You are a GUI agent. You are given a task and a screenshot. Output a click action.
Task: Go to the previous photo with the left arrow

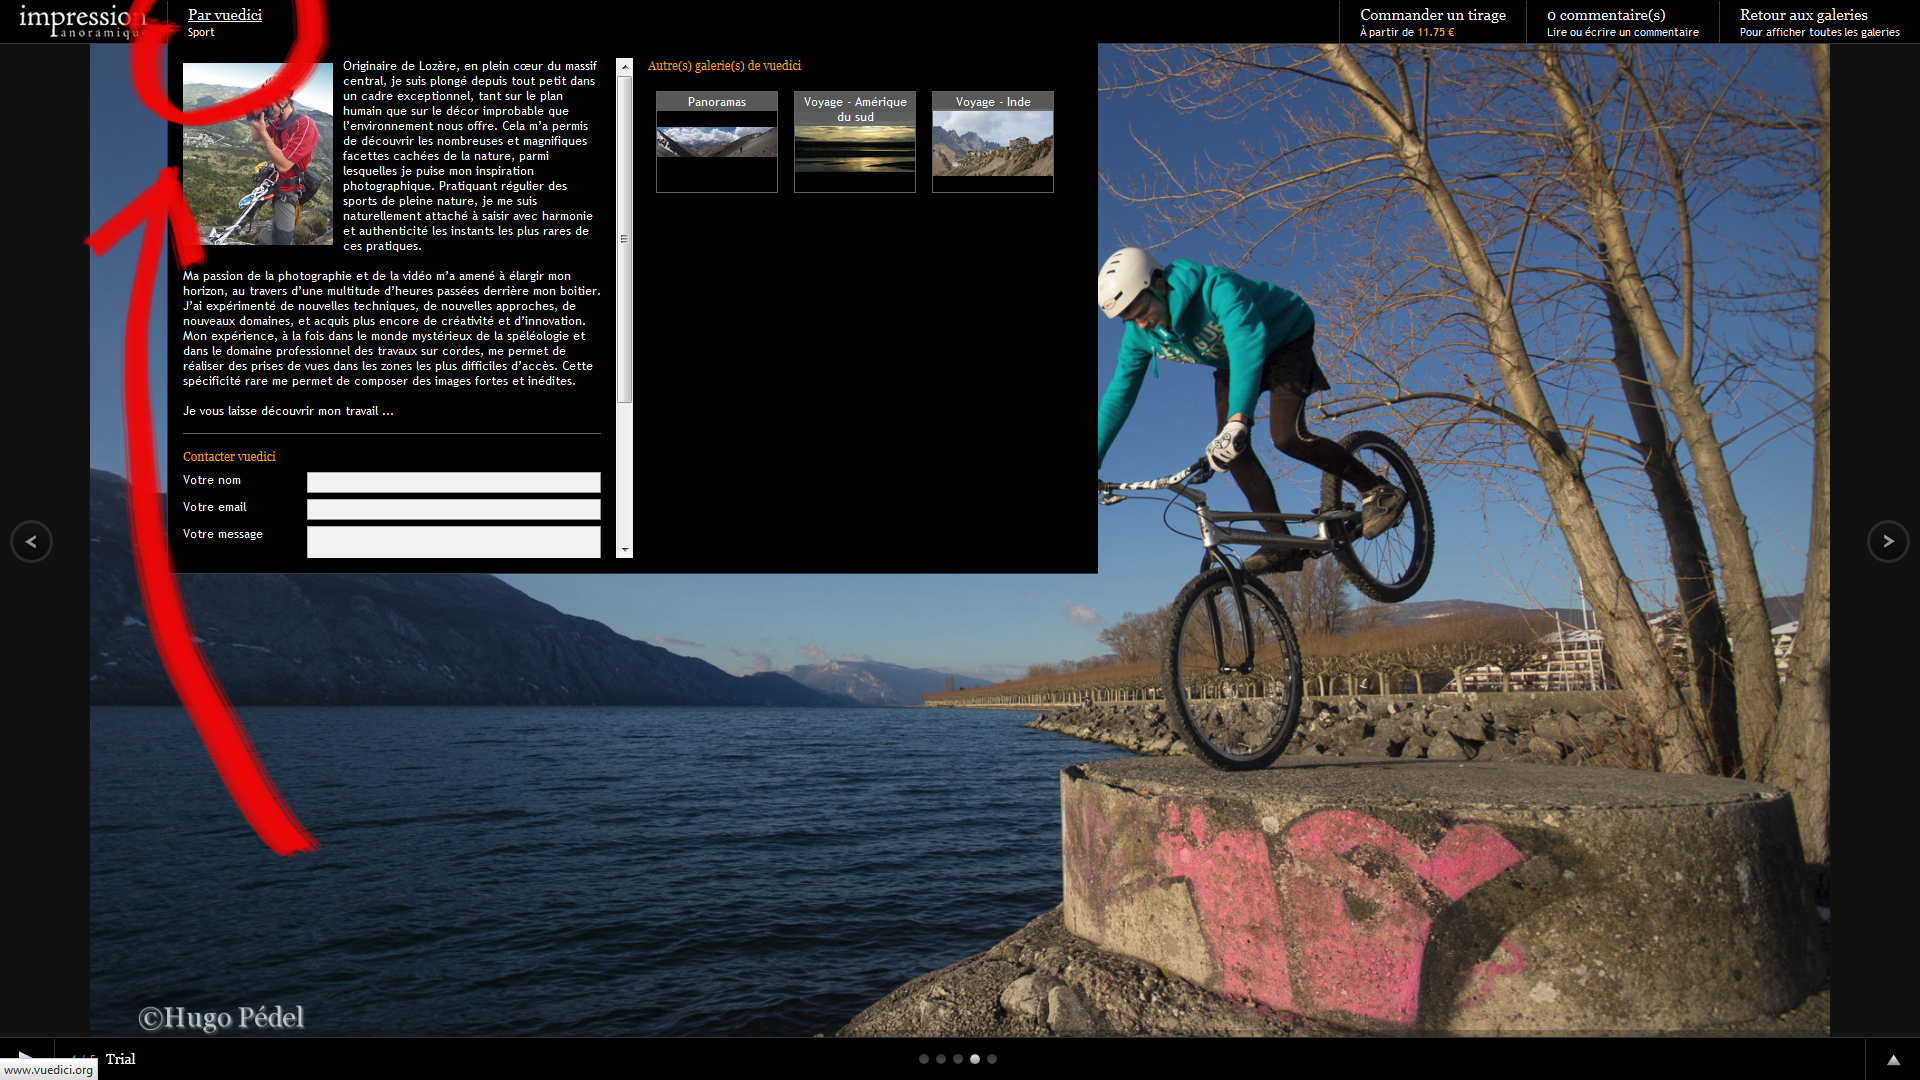(x=31, y=542)
